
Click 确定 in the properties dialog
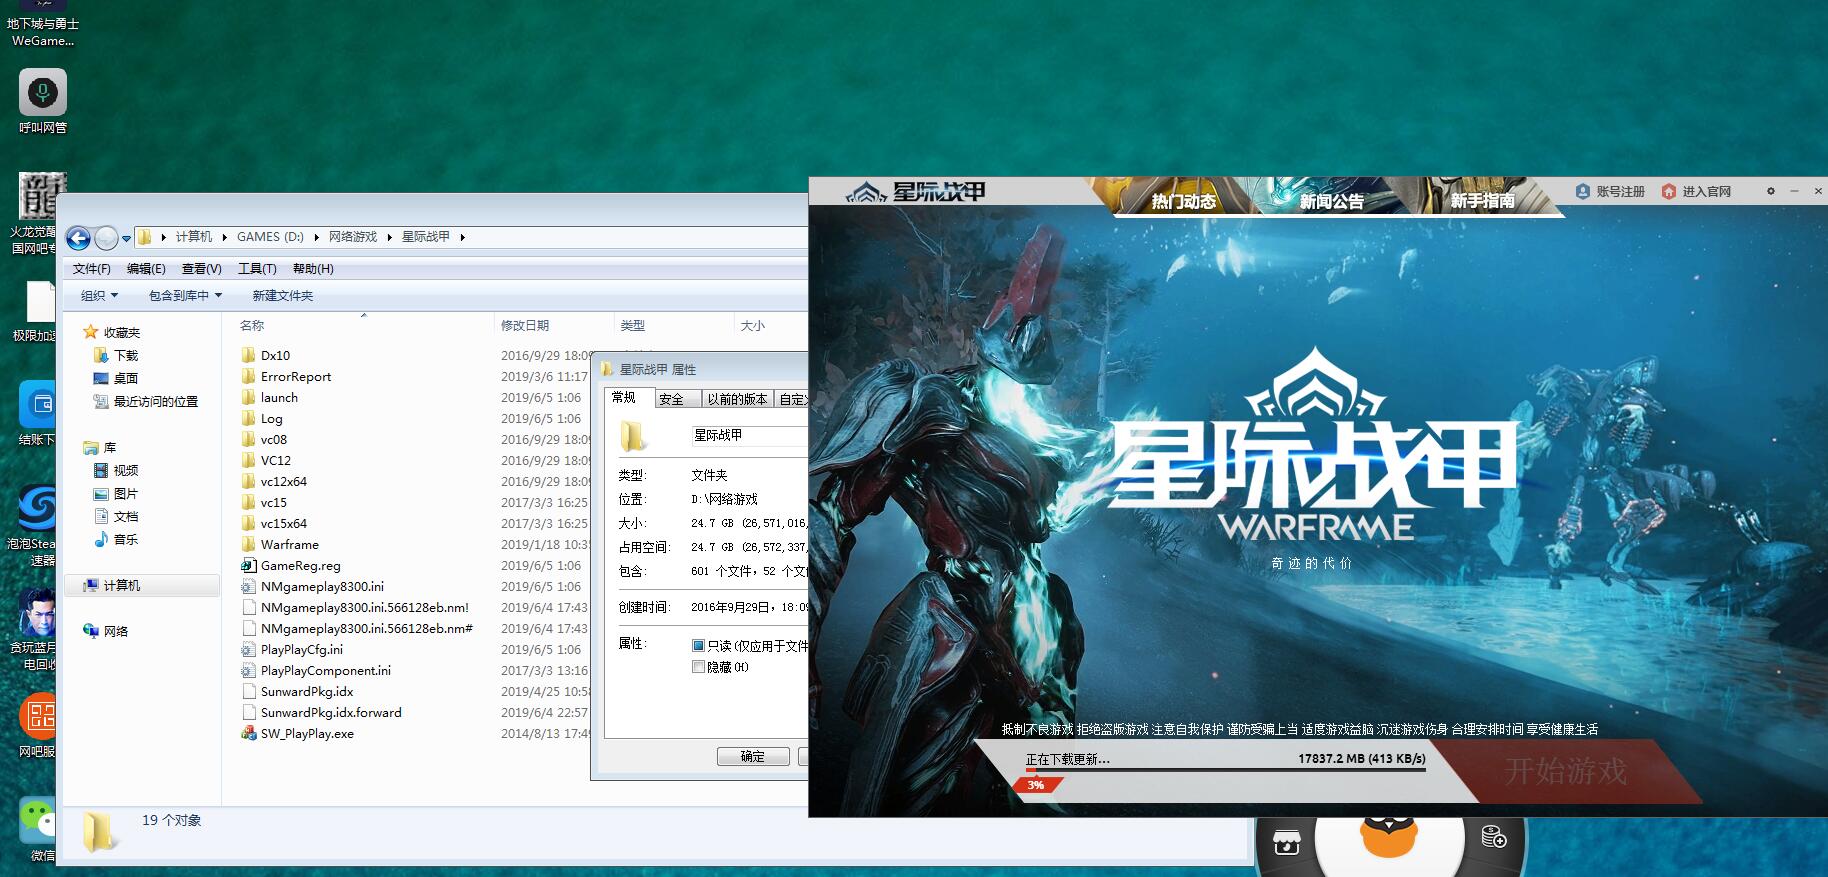tap(753, 756)
